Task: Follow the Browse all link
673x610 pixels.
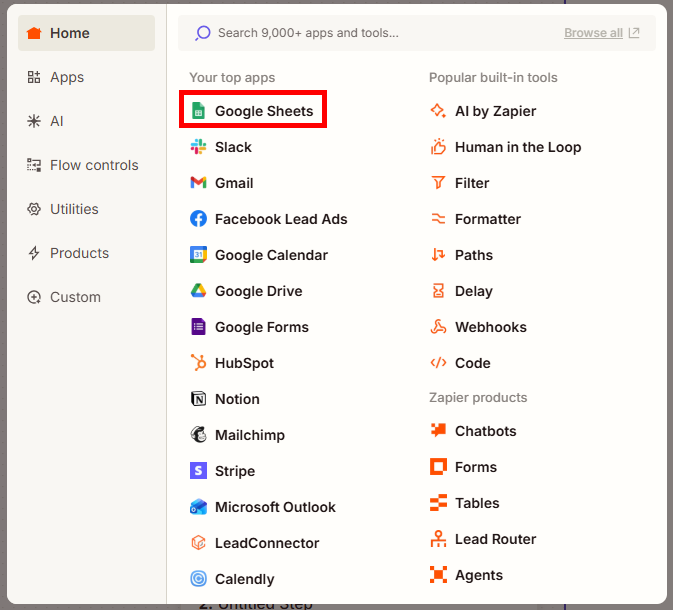Action: tap(593, 33)
